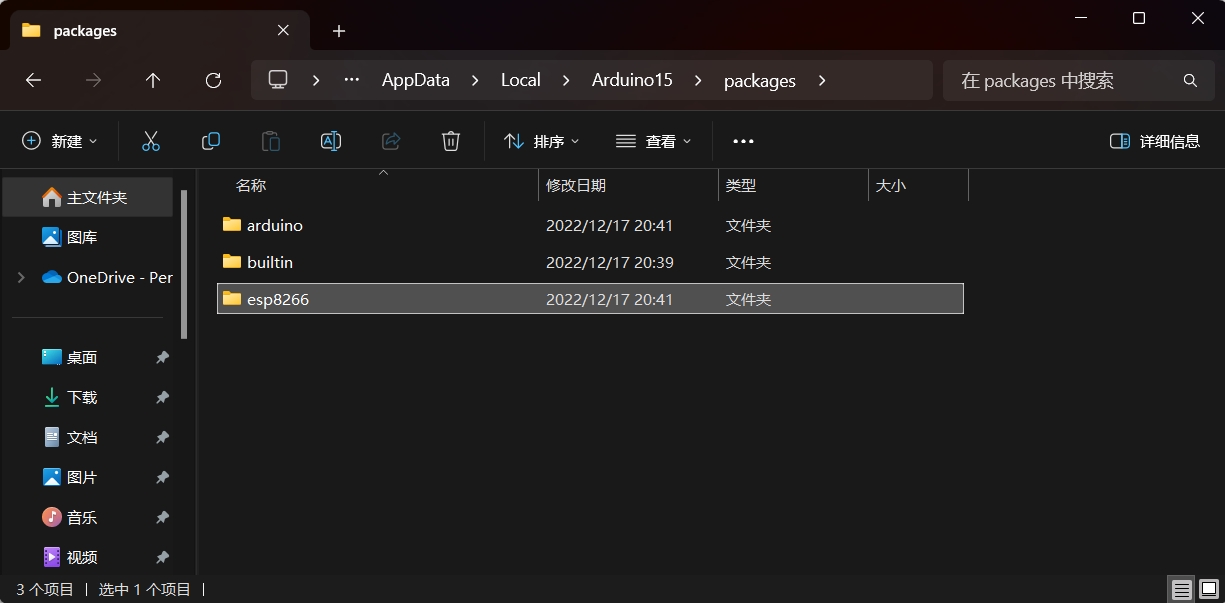The height and width of the screenshot is (603, 1225).
Task: Open the 排序 (Sort) dropdown
Action: (x=541, y=141)
